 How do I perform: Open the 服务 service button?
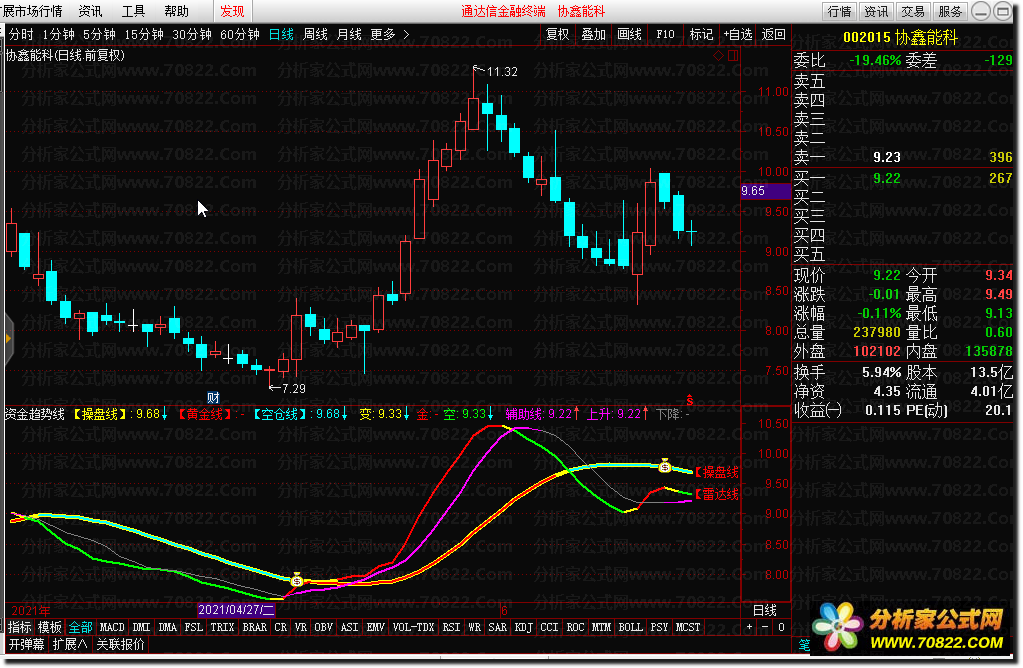(950, 11)
